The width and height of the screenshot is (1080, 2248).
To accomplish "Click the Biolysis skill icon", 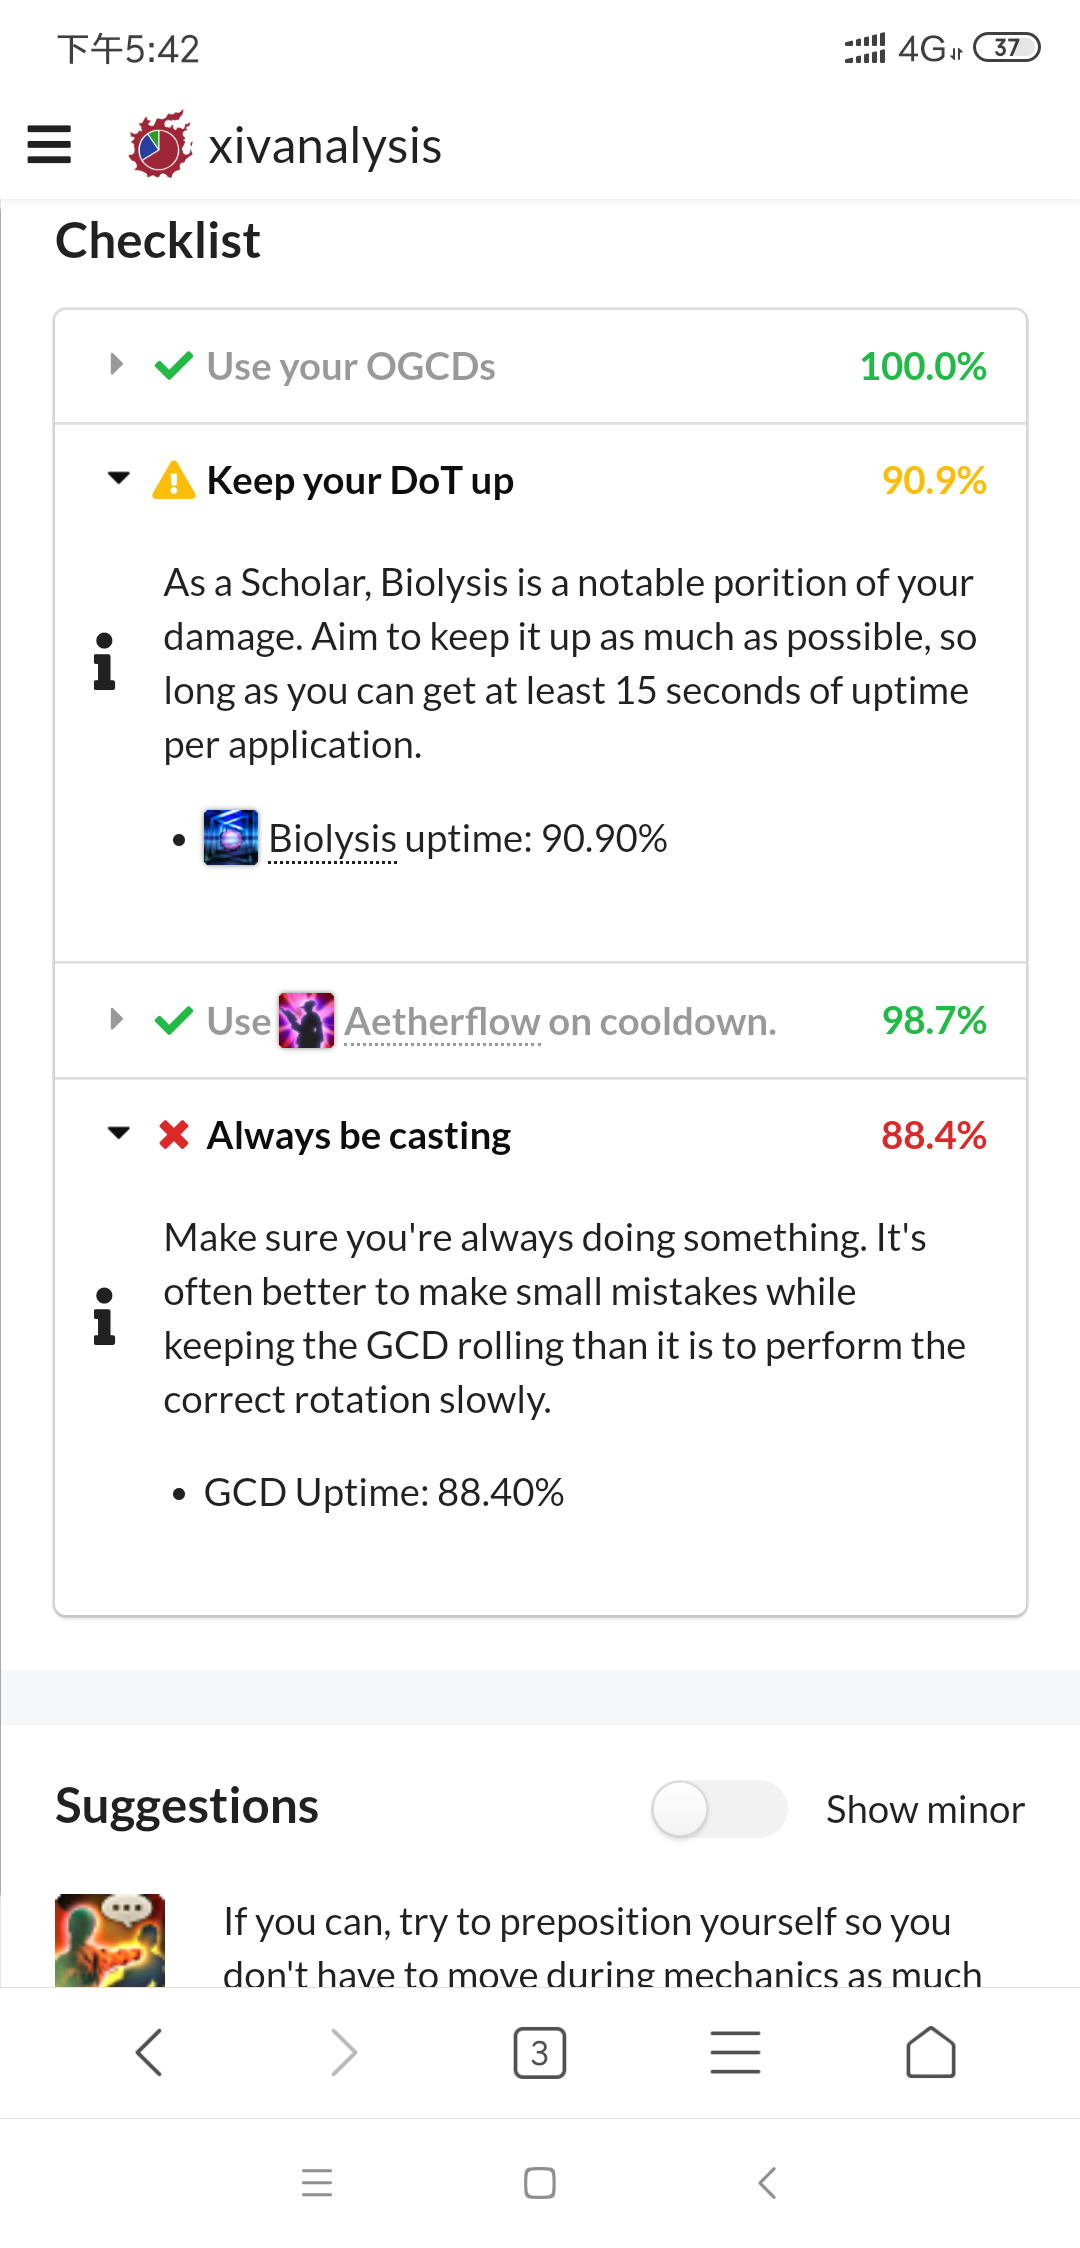I will point(230,838).
